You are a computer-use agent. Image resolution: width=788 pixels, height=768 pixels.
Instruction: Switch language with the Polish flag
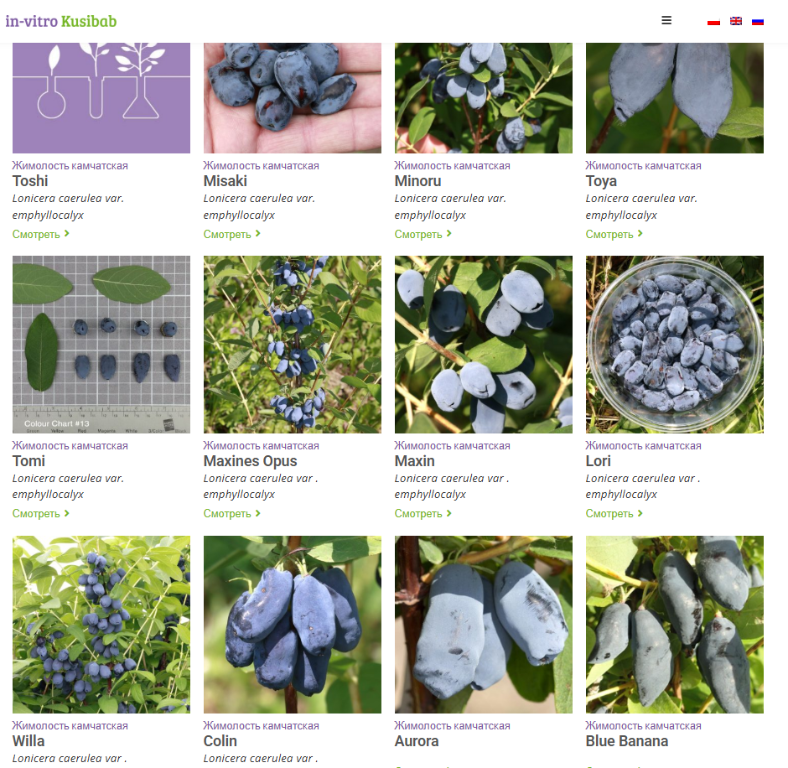pos(713,21)
